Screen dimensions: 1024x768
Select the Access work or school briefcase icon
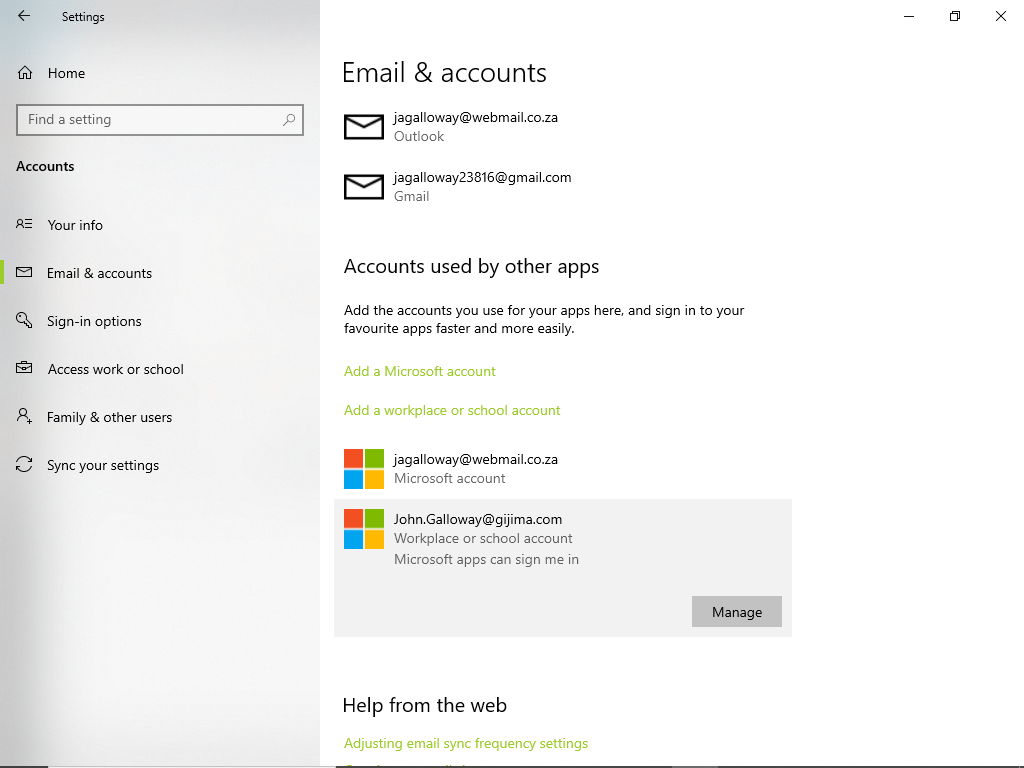[23, 368]
